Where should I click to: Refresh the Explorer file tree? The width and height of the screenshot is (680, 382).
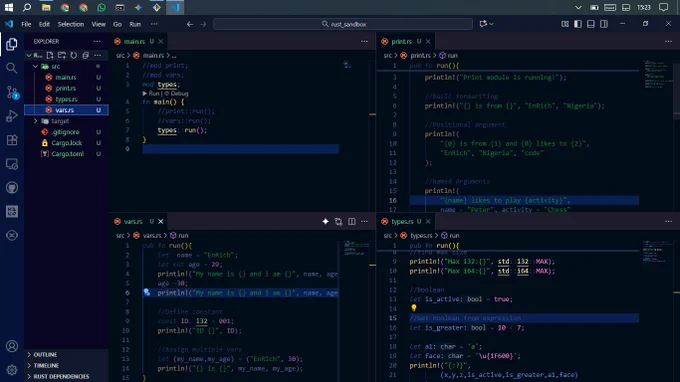click(74, 55)
